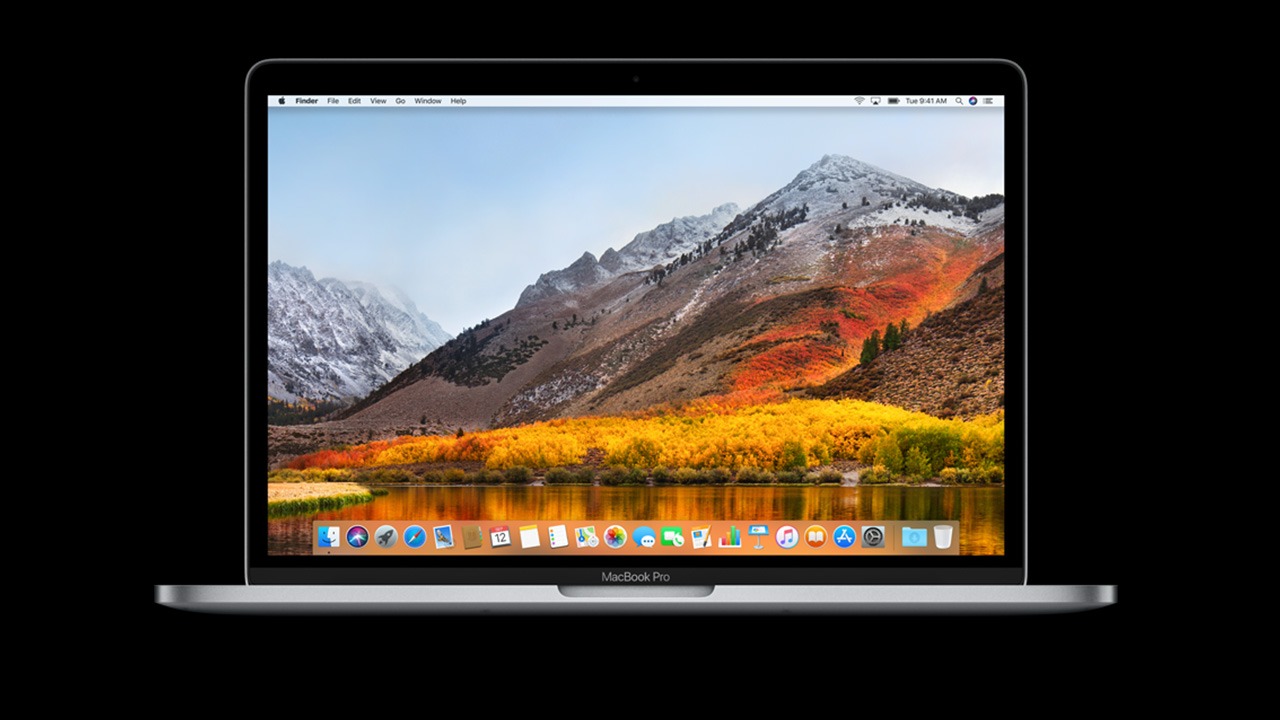This screenshot has width=1280, height=720.
Task: Open the AirPlay display menu
Action: pos(875,101)
